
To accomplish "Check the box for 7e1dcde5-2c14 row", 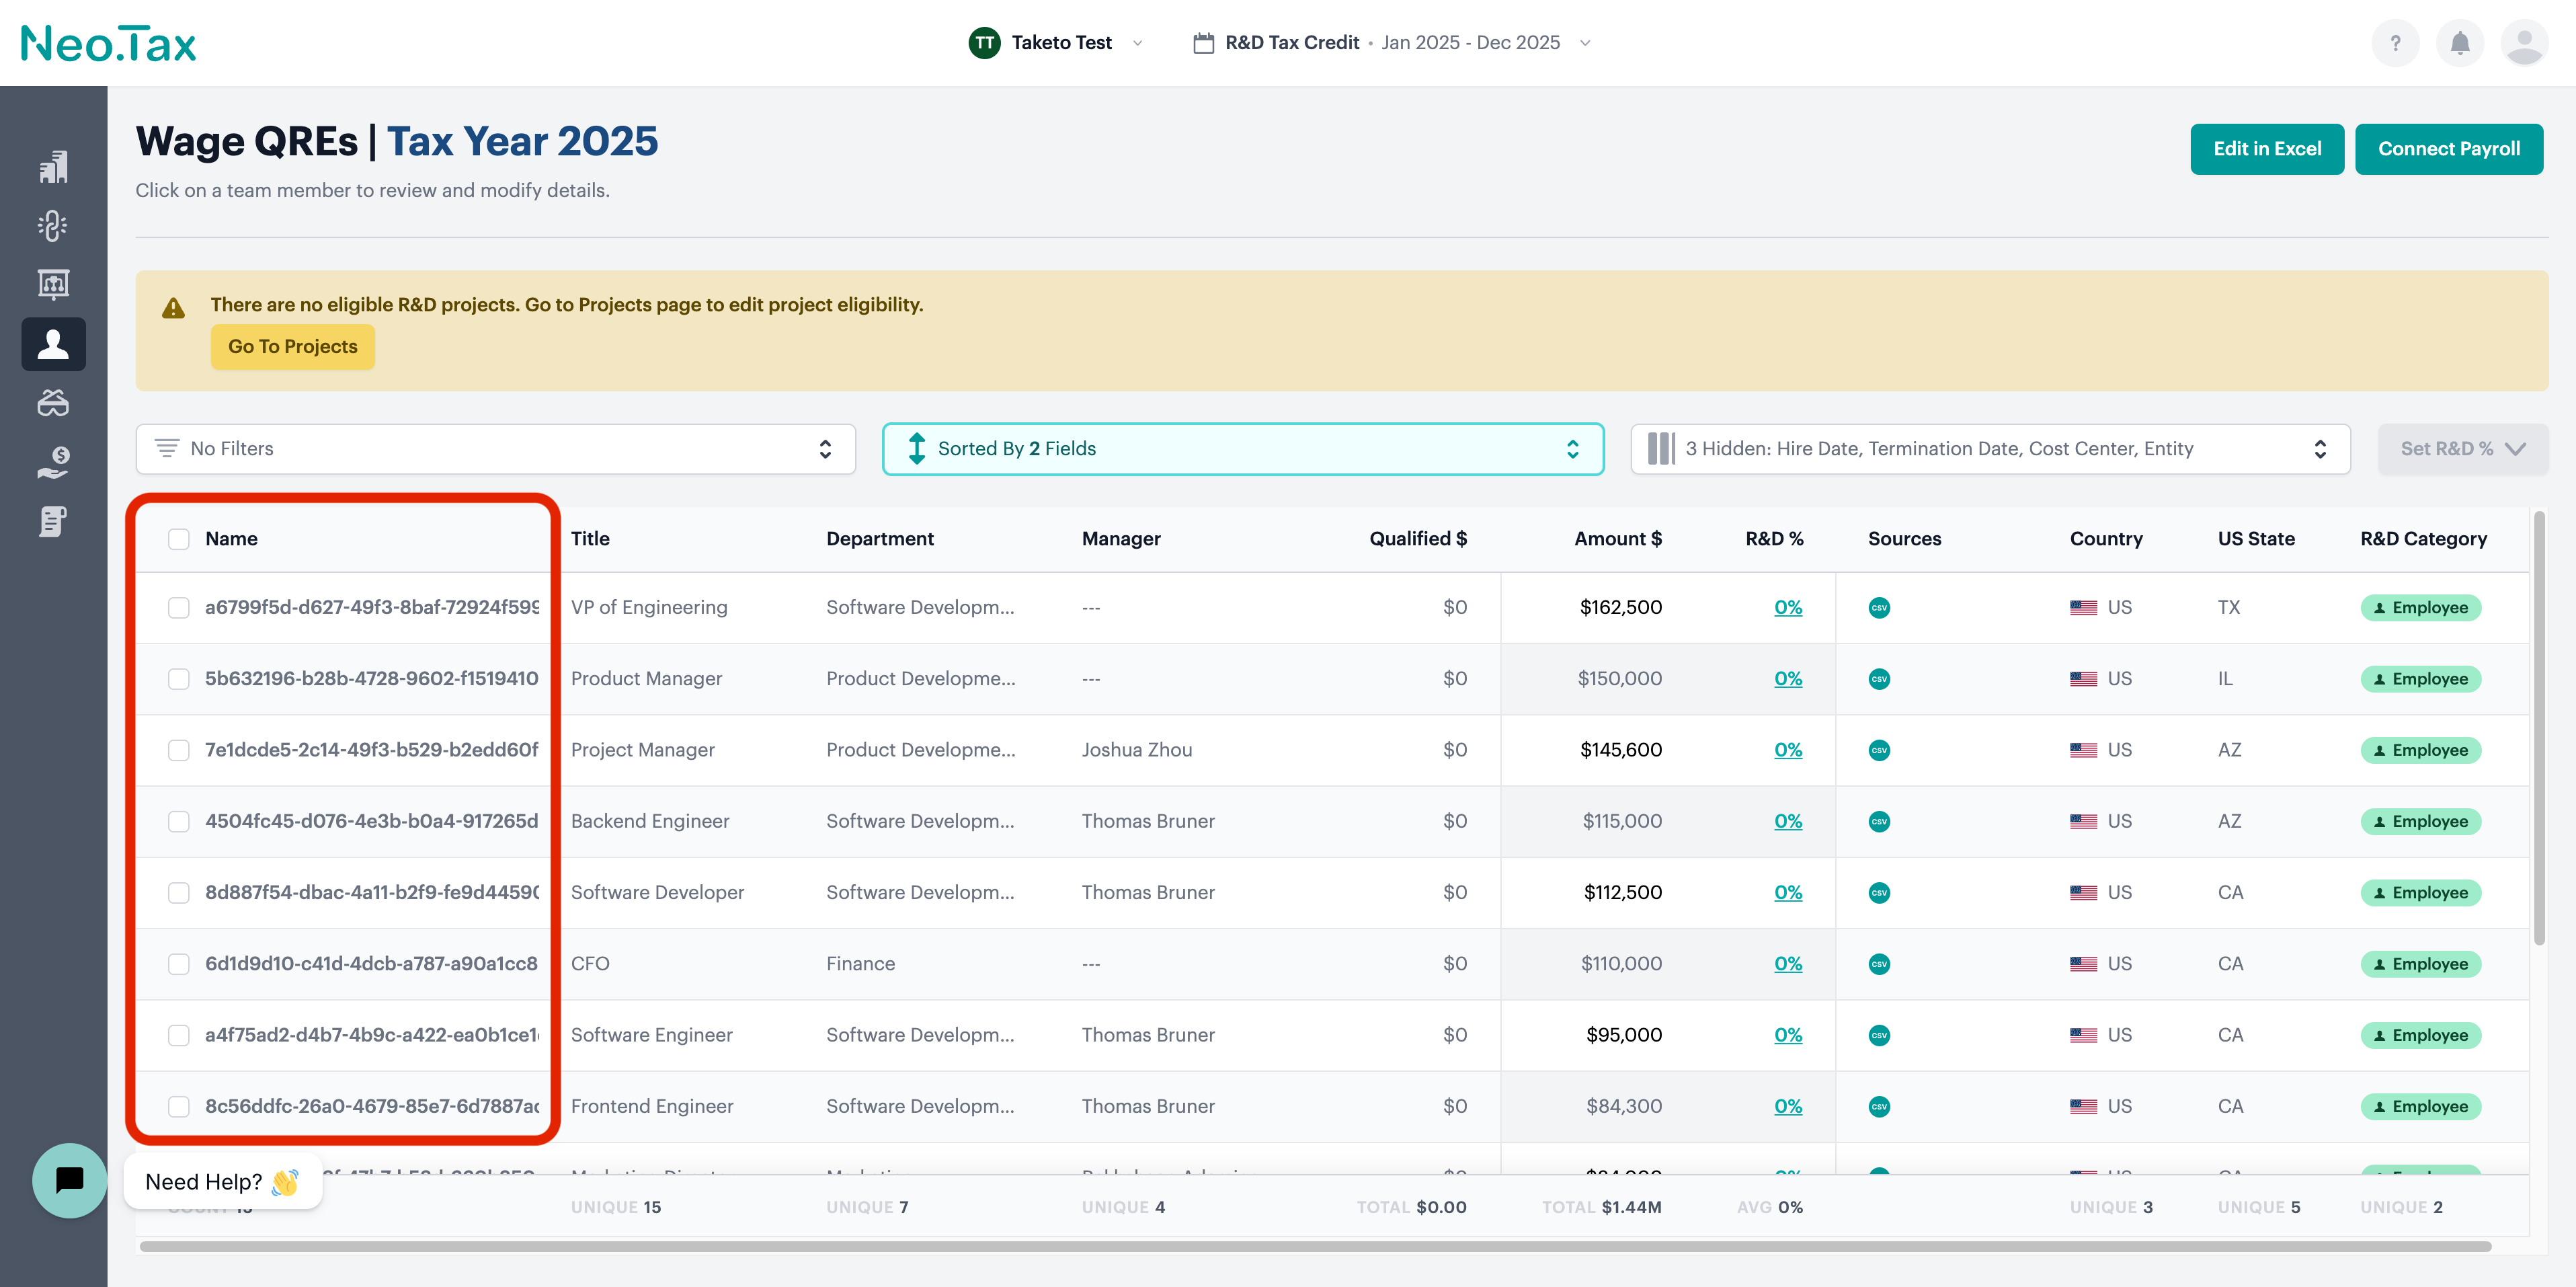I will [x=179, y=750].
